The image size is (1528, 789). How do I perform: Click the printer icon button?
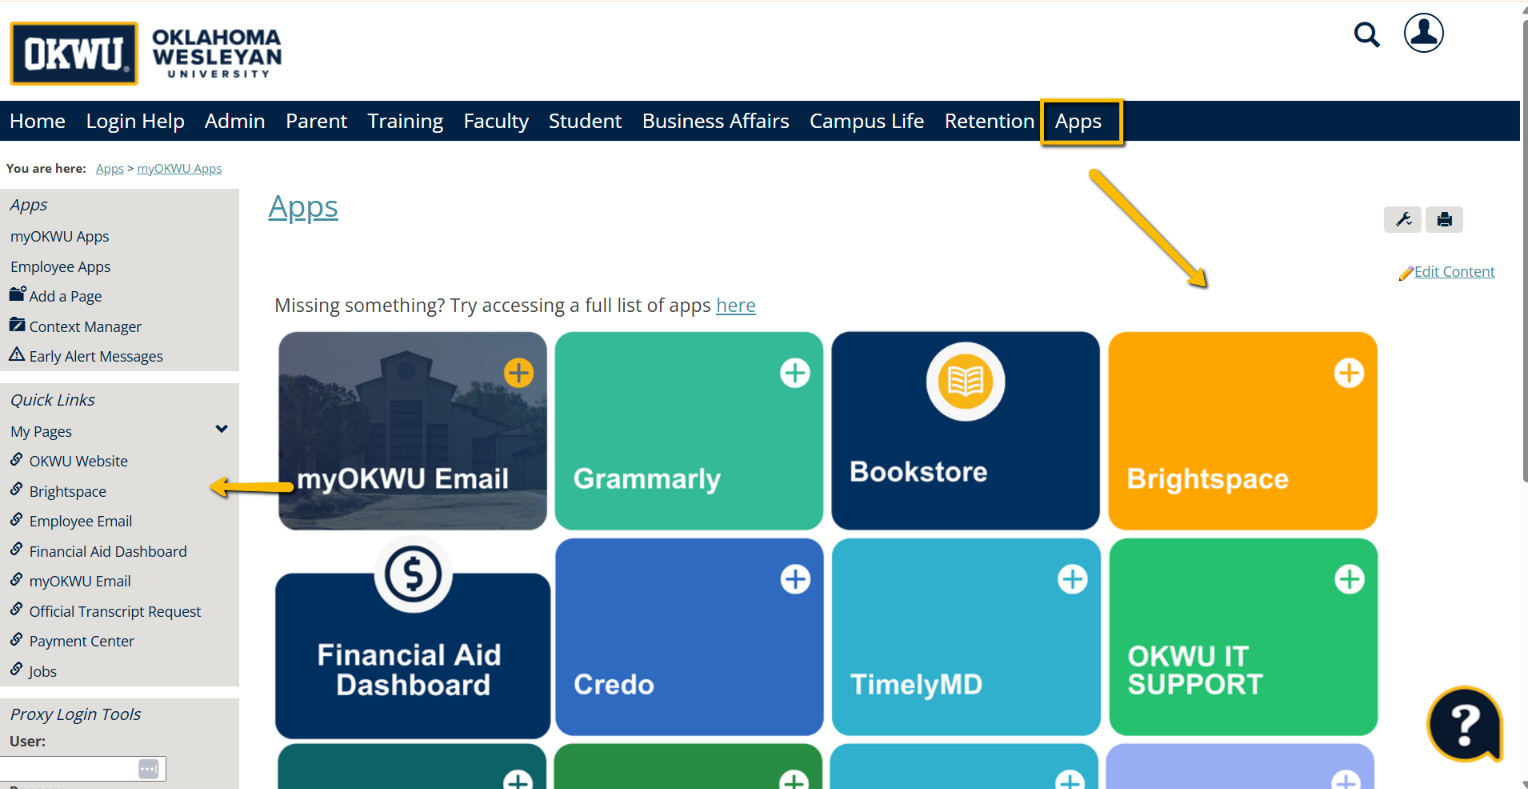[1444, 219]
